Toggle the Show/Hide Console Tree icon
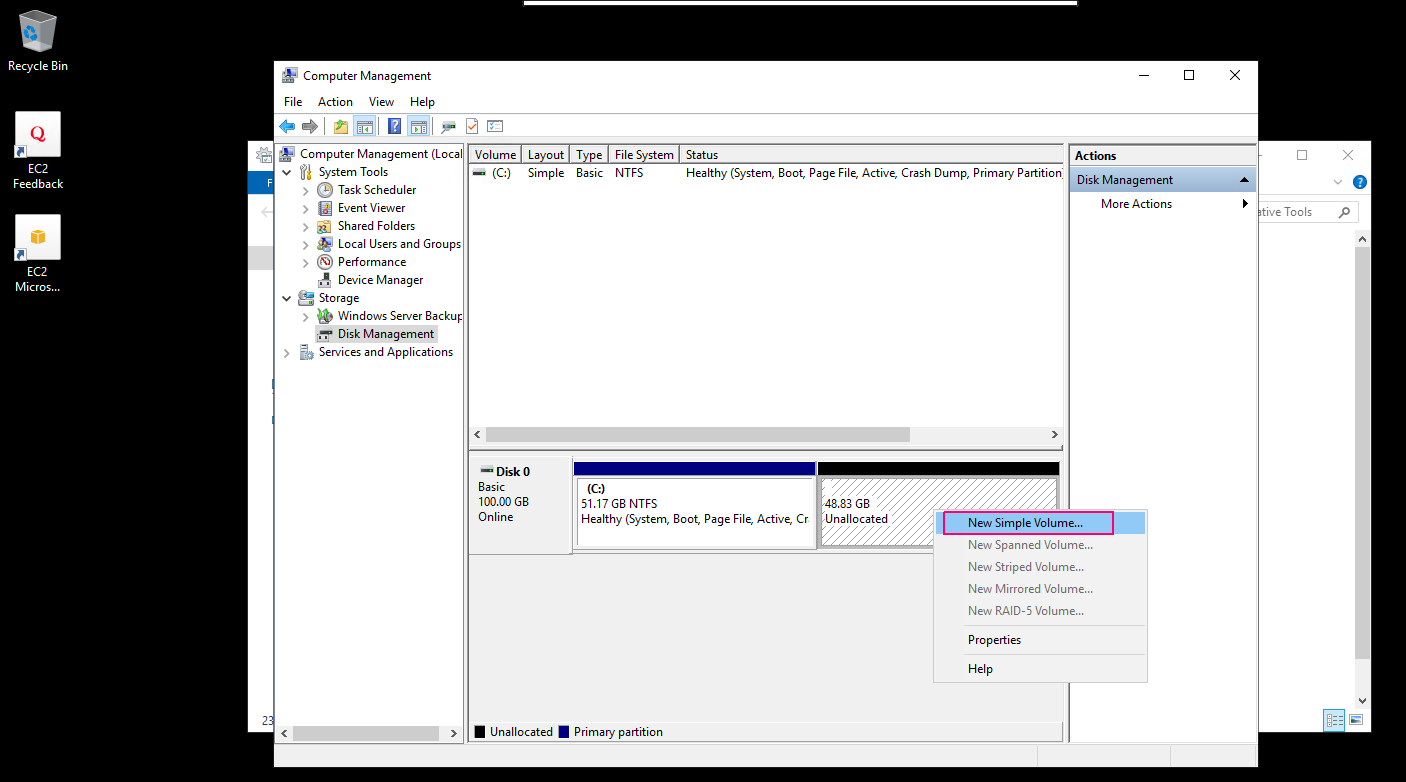The height and width of the screenshot is (782, 1406). [x=364, y=126]
